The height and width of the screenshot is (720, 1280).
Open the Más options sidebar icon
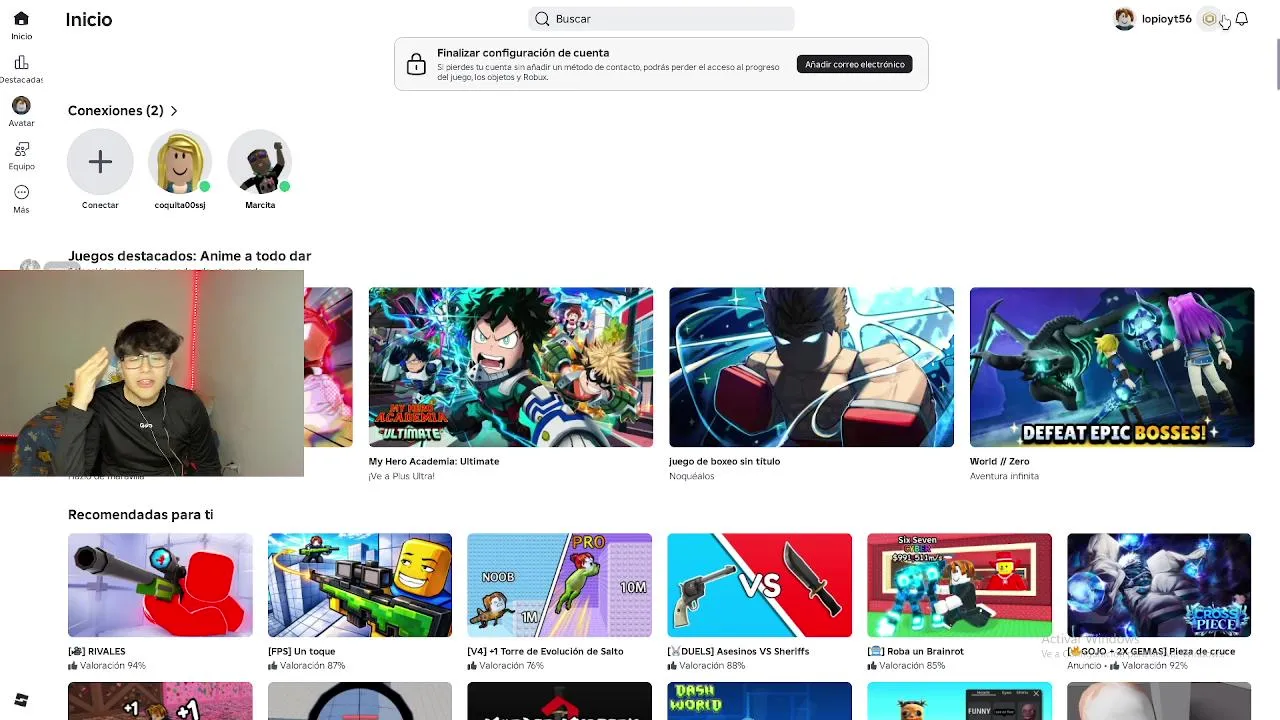[21, 192]
